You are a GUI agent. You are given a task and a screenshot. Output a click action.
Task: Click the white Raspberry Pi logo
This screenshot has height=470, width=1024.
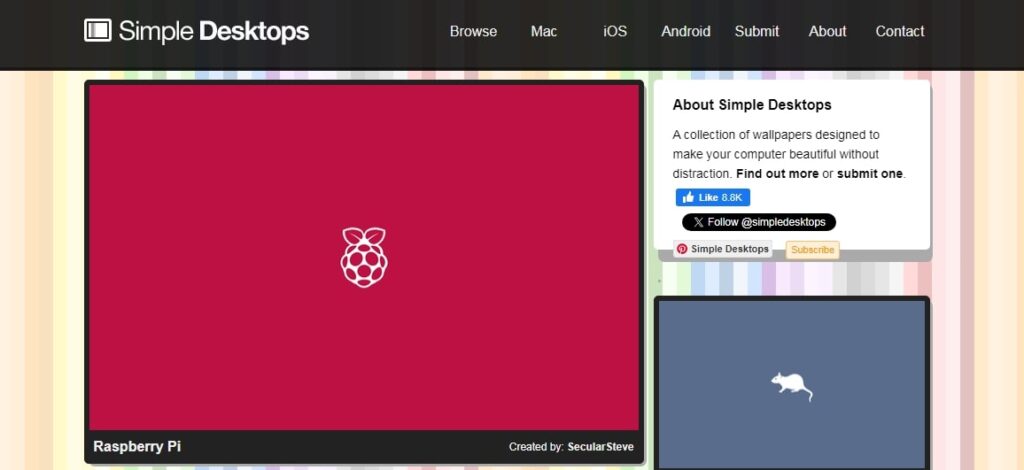pyautogui.click(x=364, y=257)
